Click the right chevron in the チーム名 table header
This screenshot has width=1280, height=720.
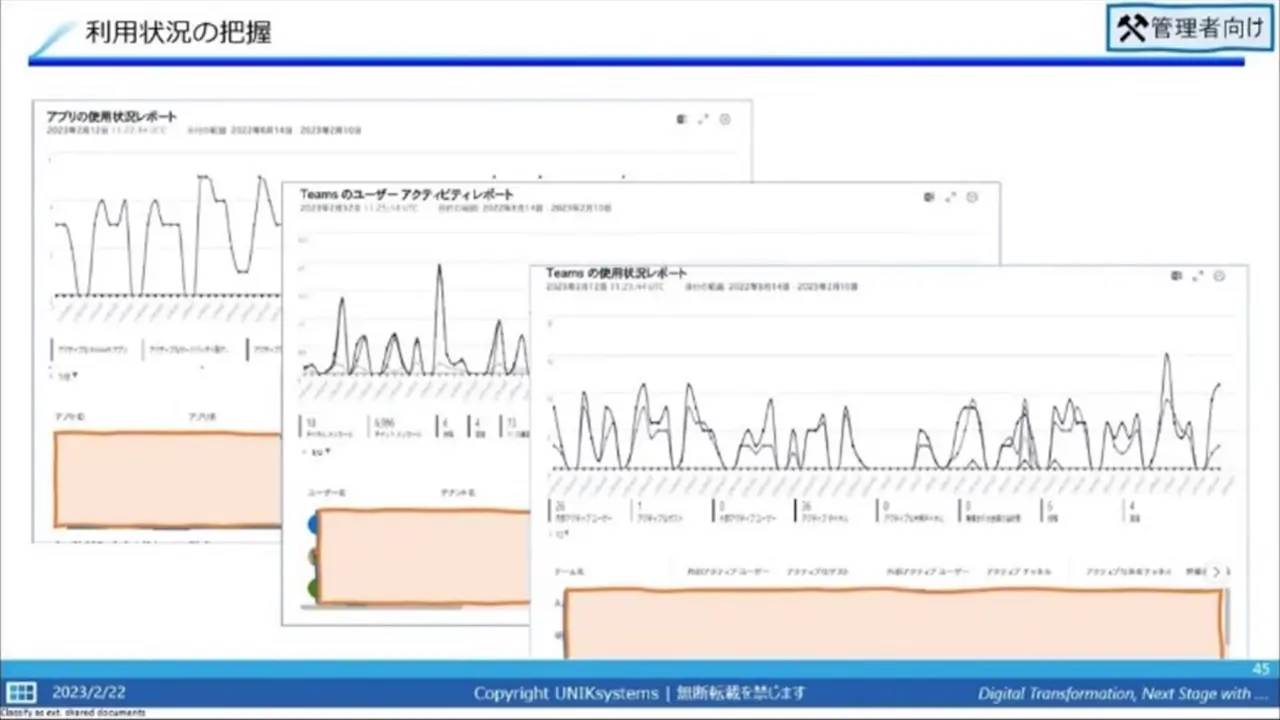(x=1216, y=572)
